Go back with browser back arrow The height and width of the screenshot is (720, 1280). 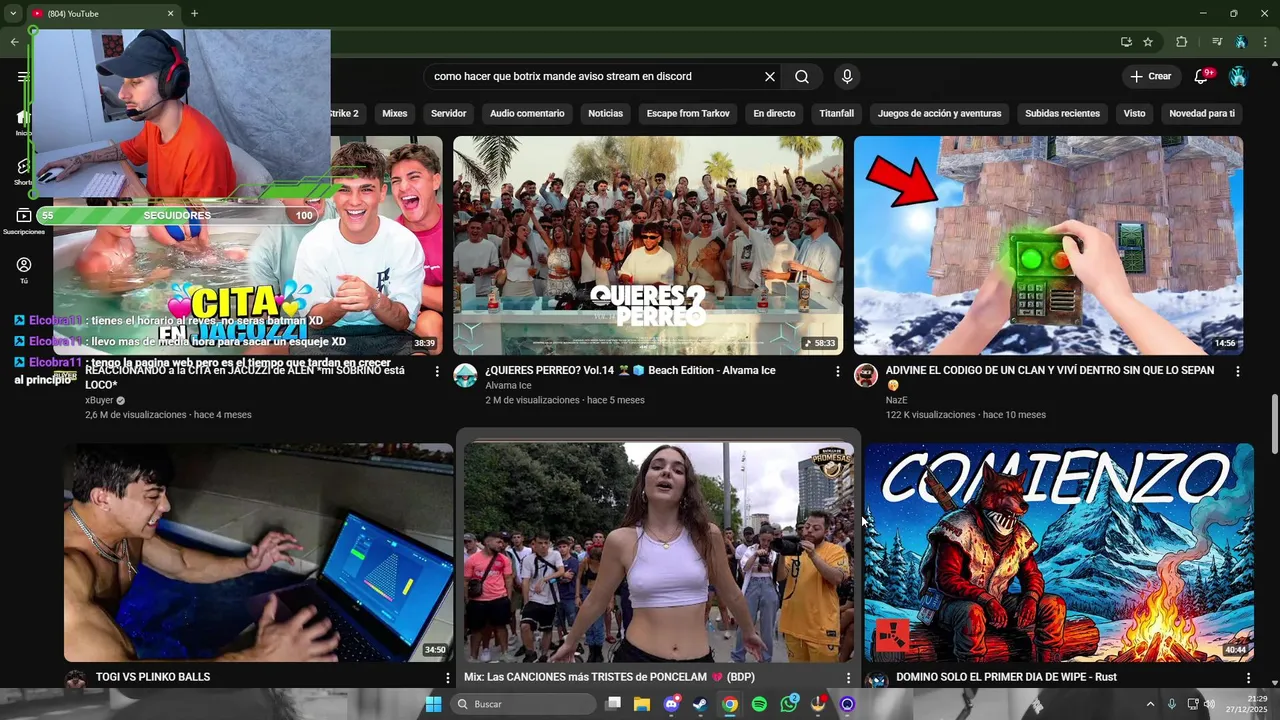14,42
